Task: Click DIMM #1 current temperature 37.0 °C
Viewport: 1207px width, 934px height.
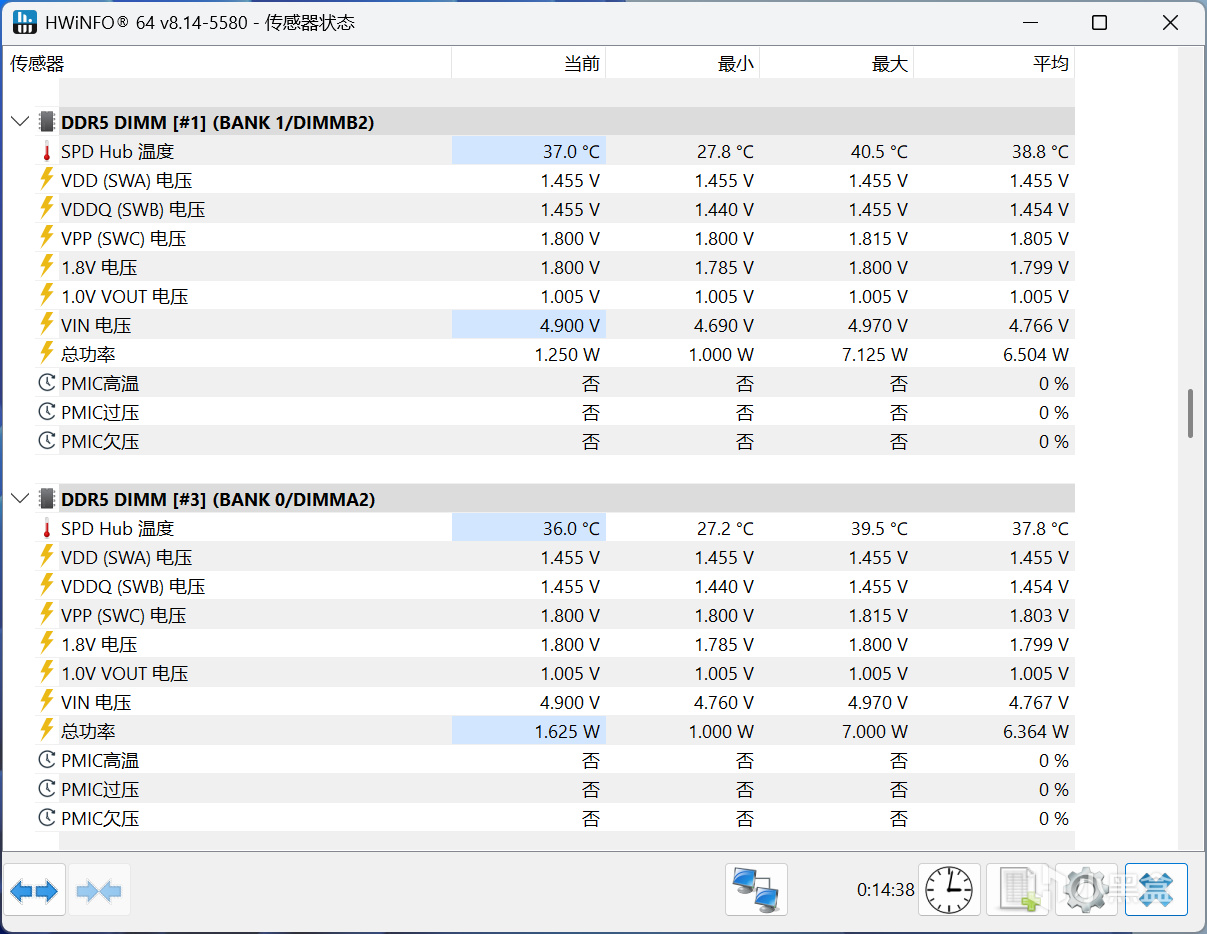Action: (571, 152)
